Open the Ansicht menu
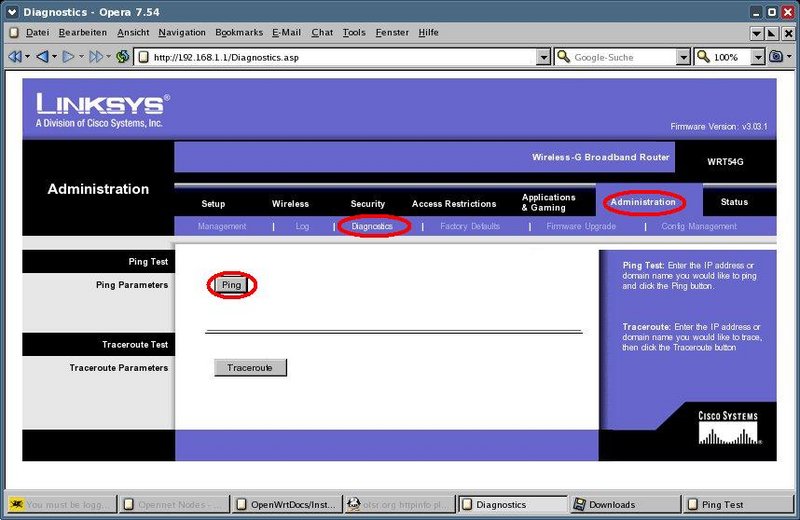Viewport: 800px width, 520px height. pos(133,33)
